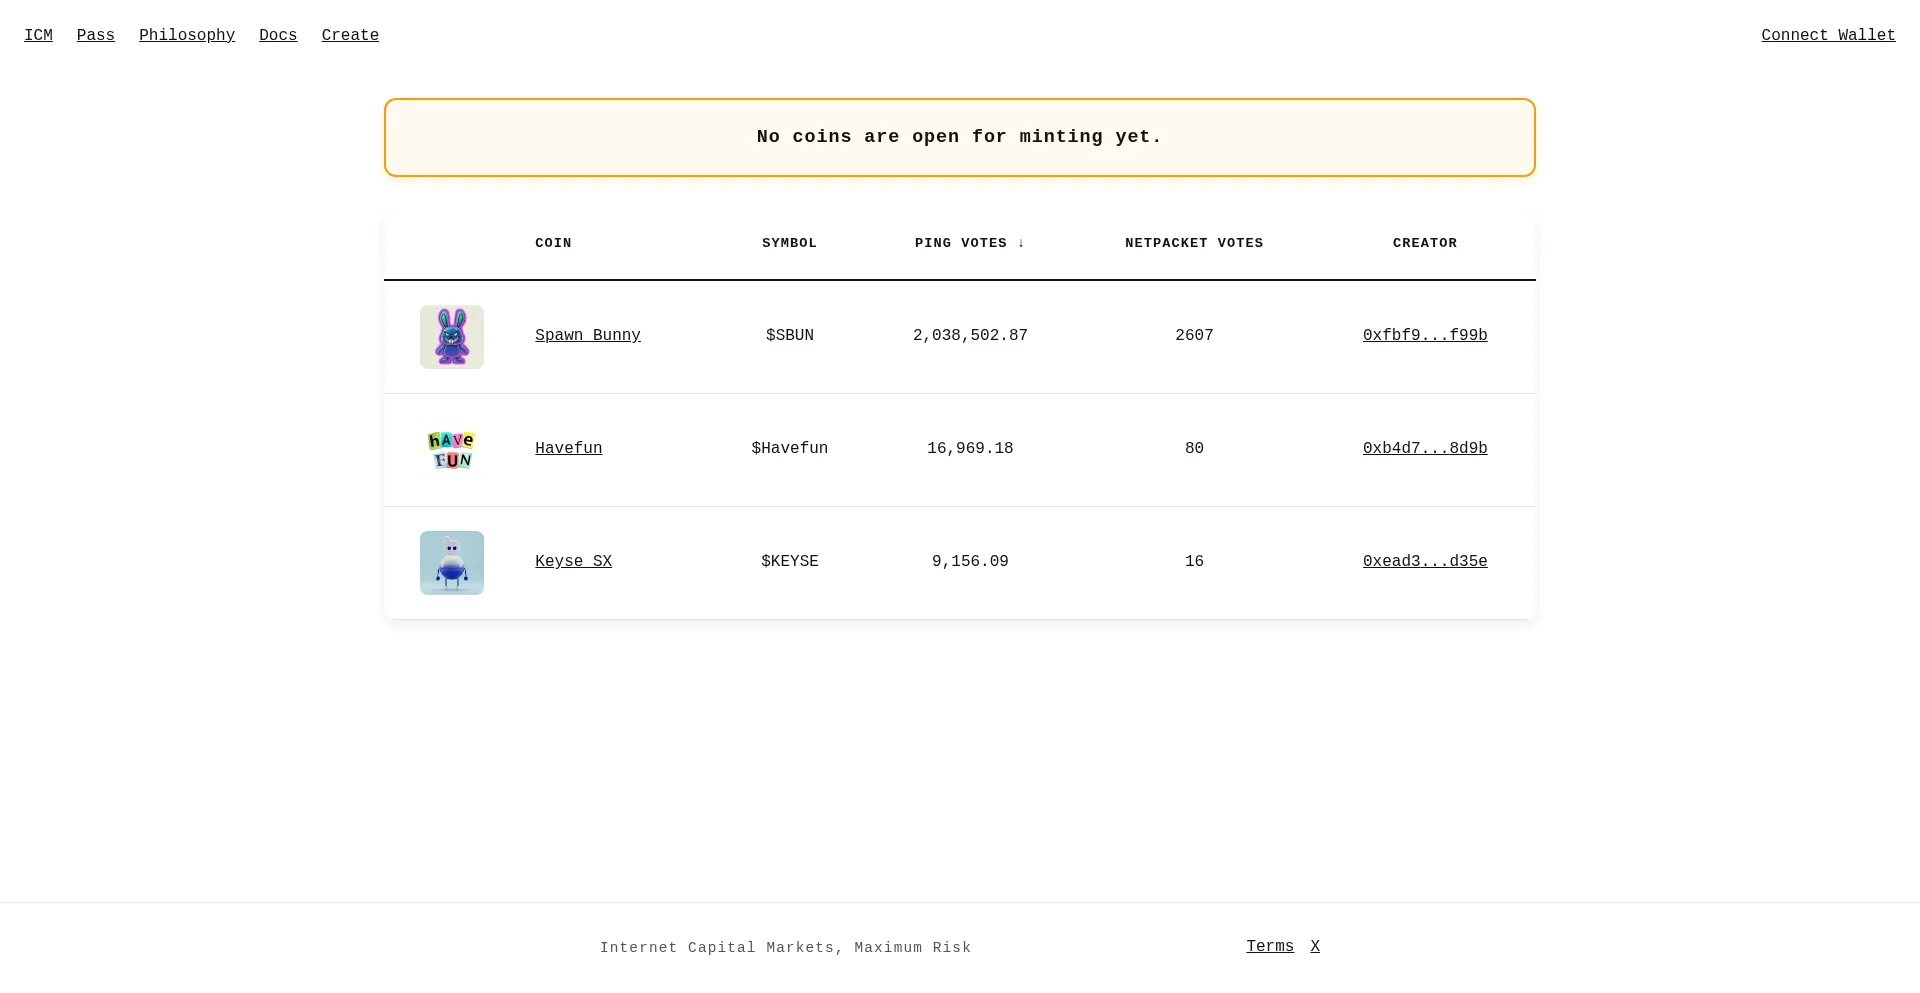Click the Coin column header

(553, 243)
